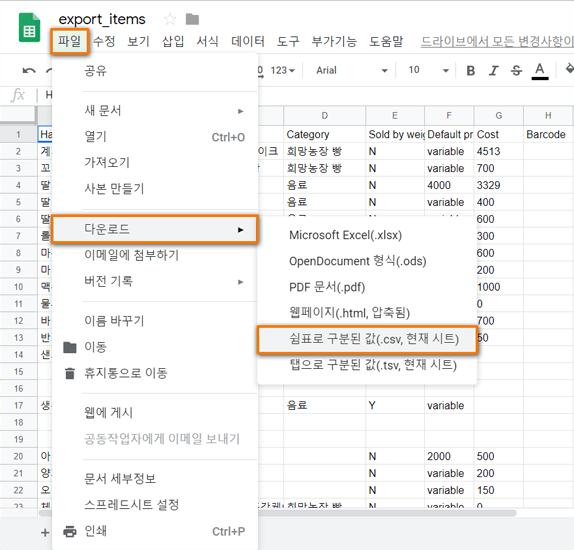Open the 파일 menu
574x550 pixels.
pyautogui.click(x=69, y=41)
